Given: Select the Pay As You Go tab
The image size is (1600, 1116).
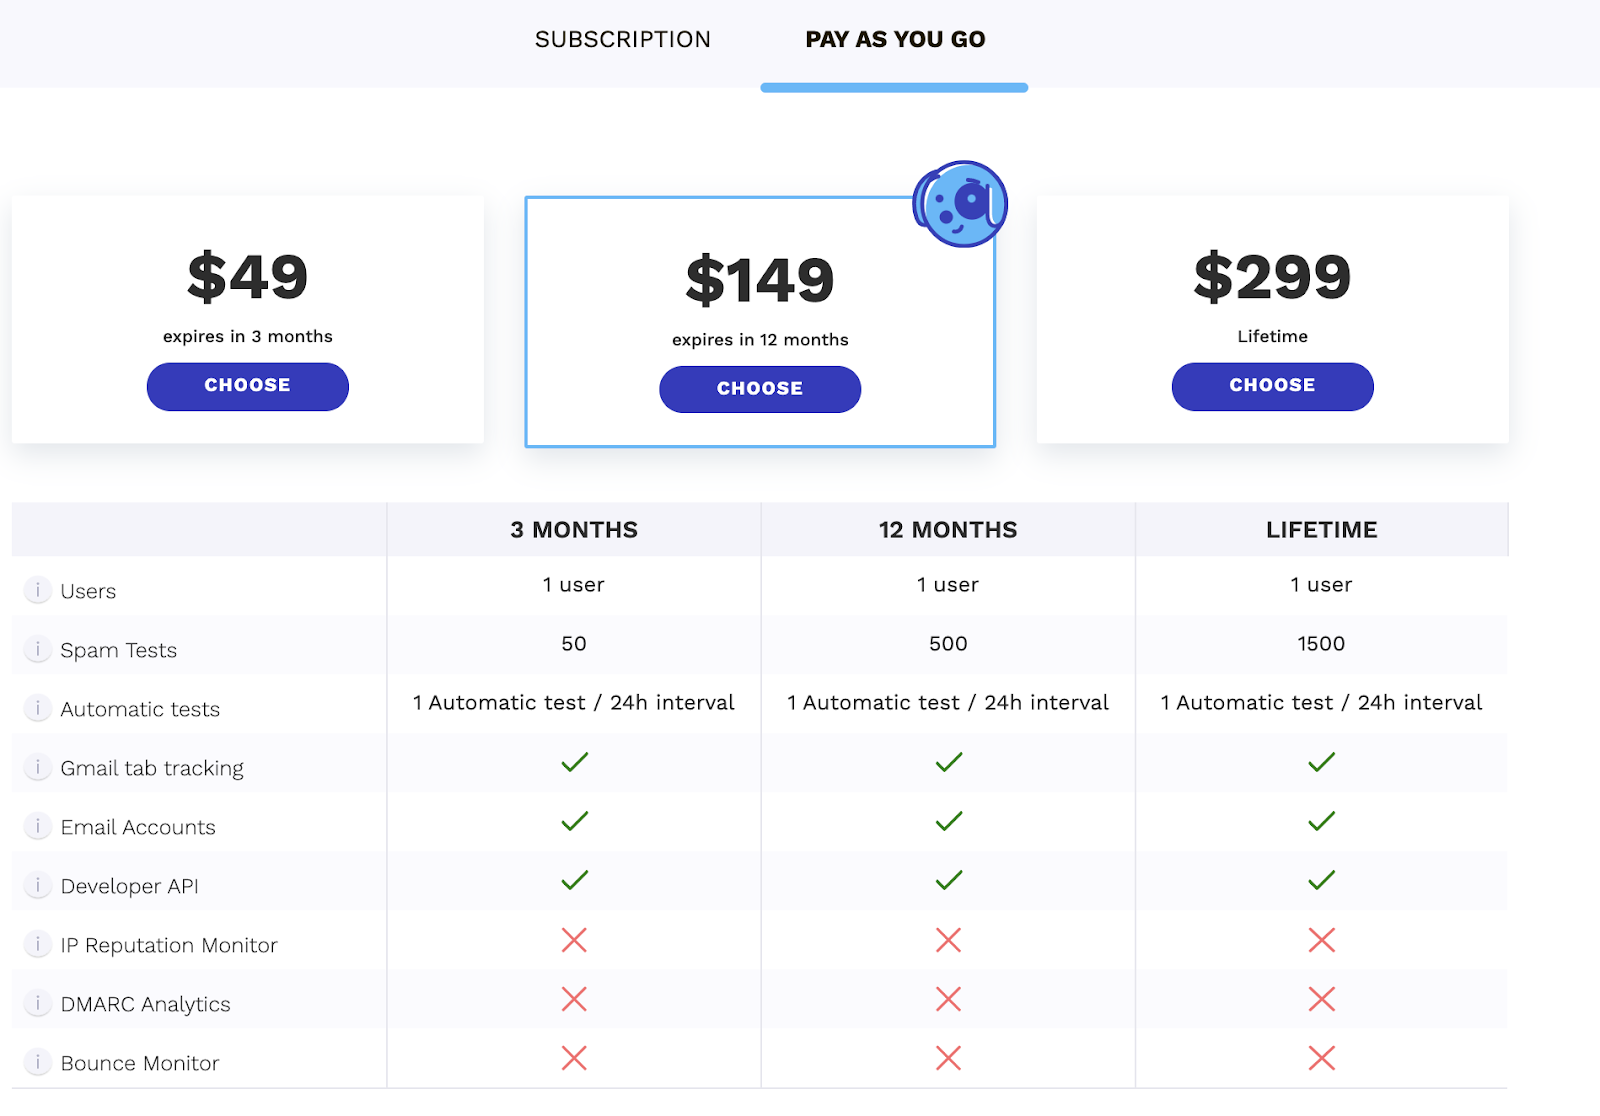Looking at the screenshot, I should coord(895,40).
